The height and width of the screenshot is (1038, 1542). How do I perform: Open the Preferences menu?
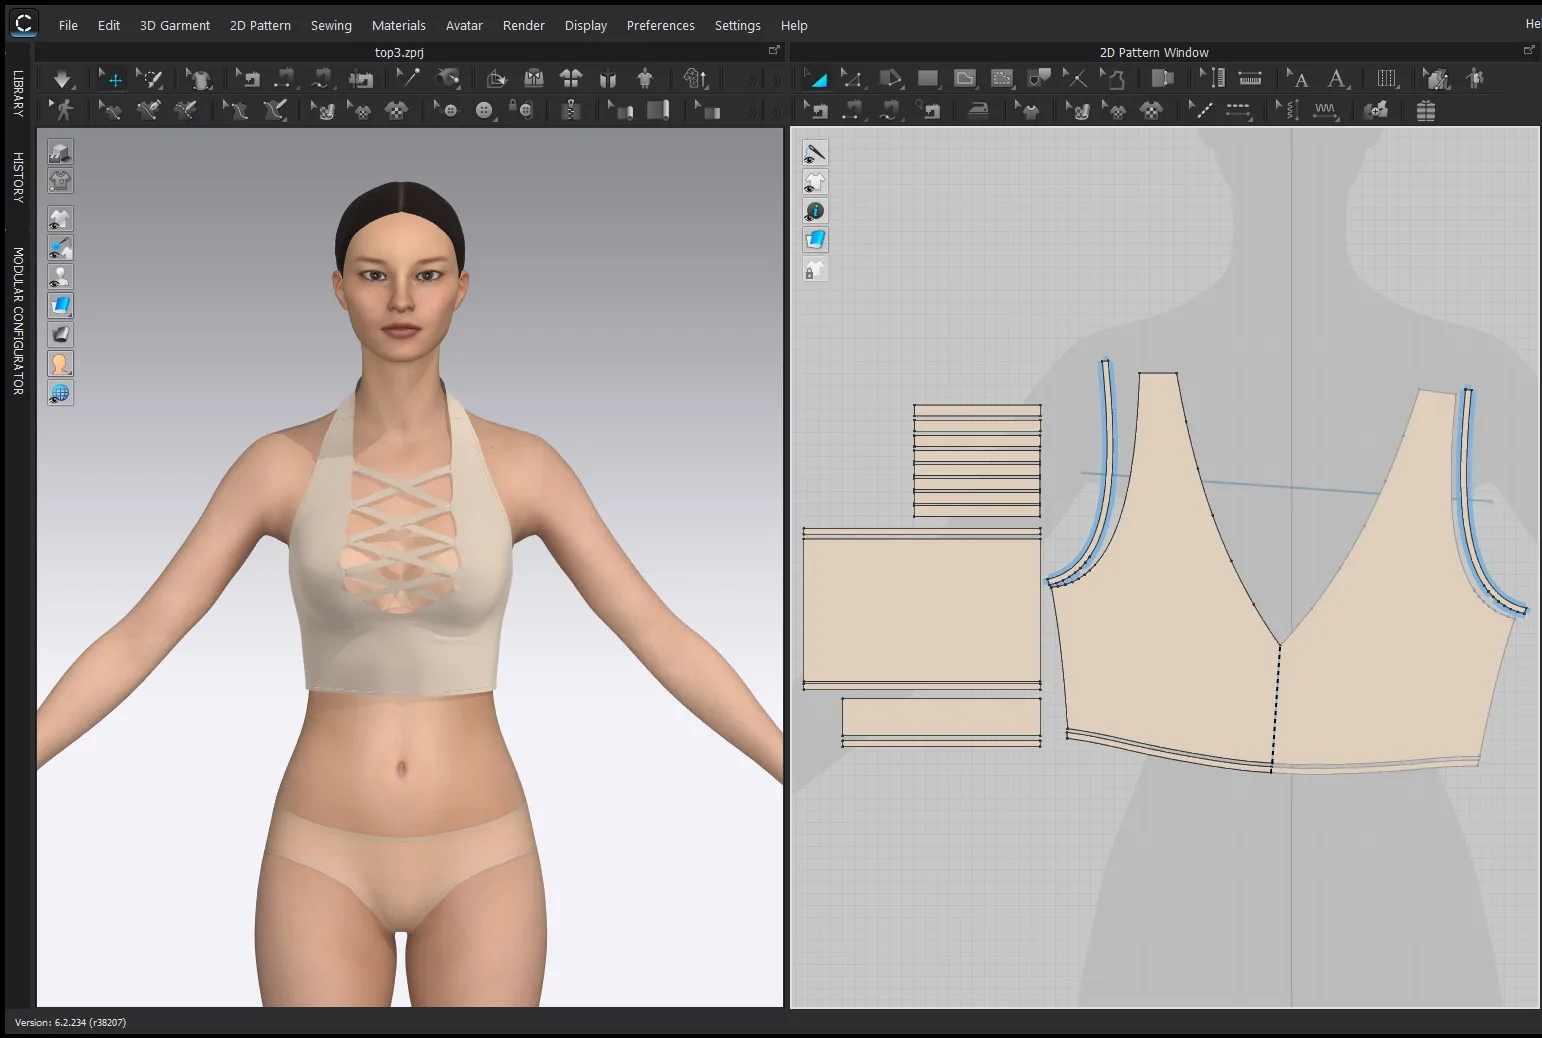[x=660, y=25]
